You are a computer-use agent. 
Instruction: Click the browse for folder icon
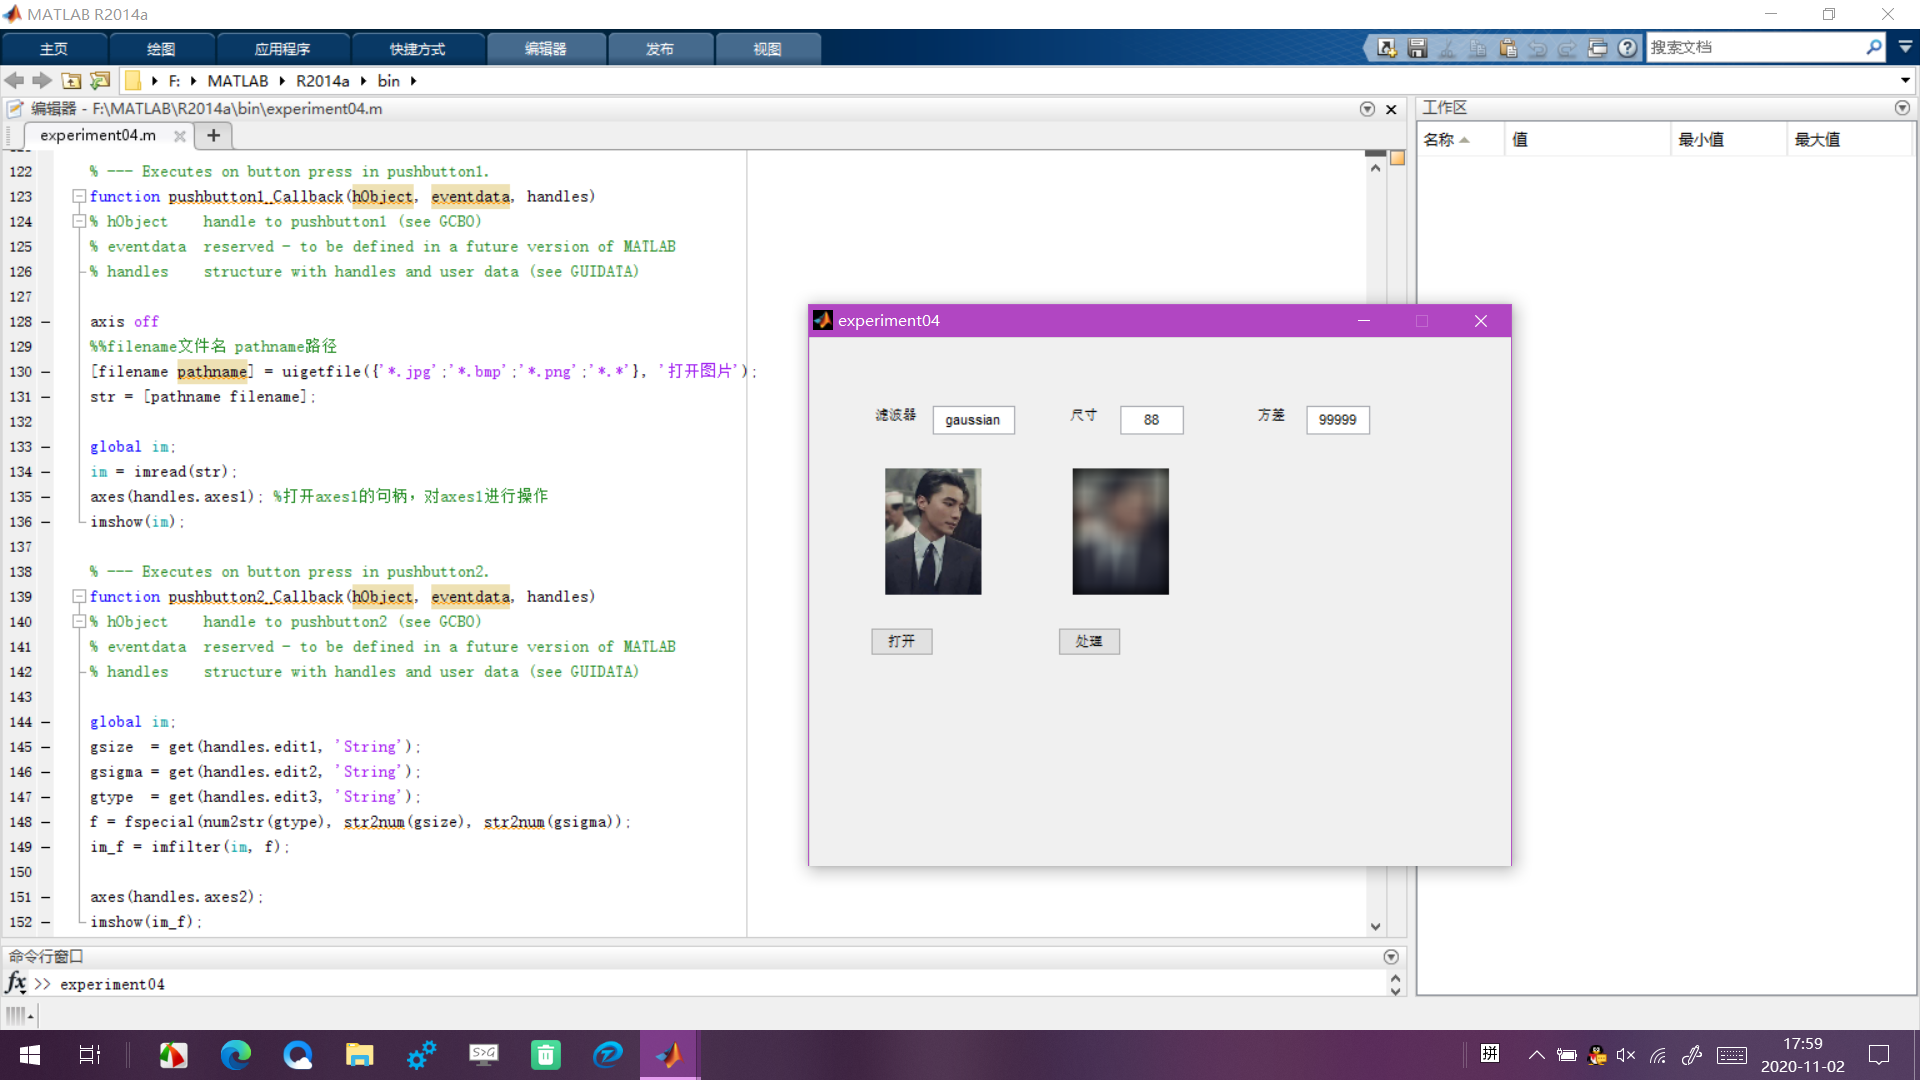pos(100,81)
